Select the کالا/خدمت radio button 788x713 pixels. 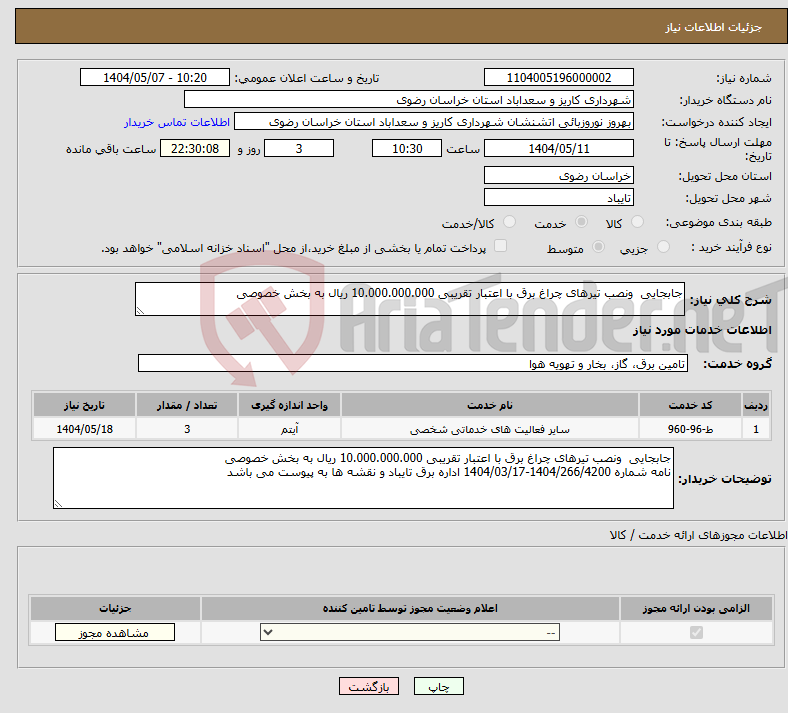[510, 222]
